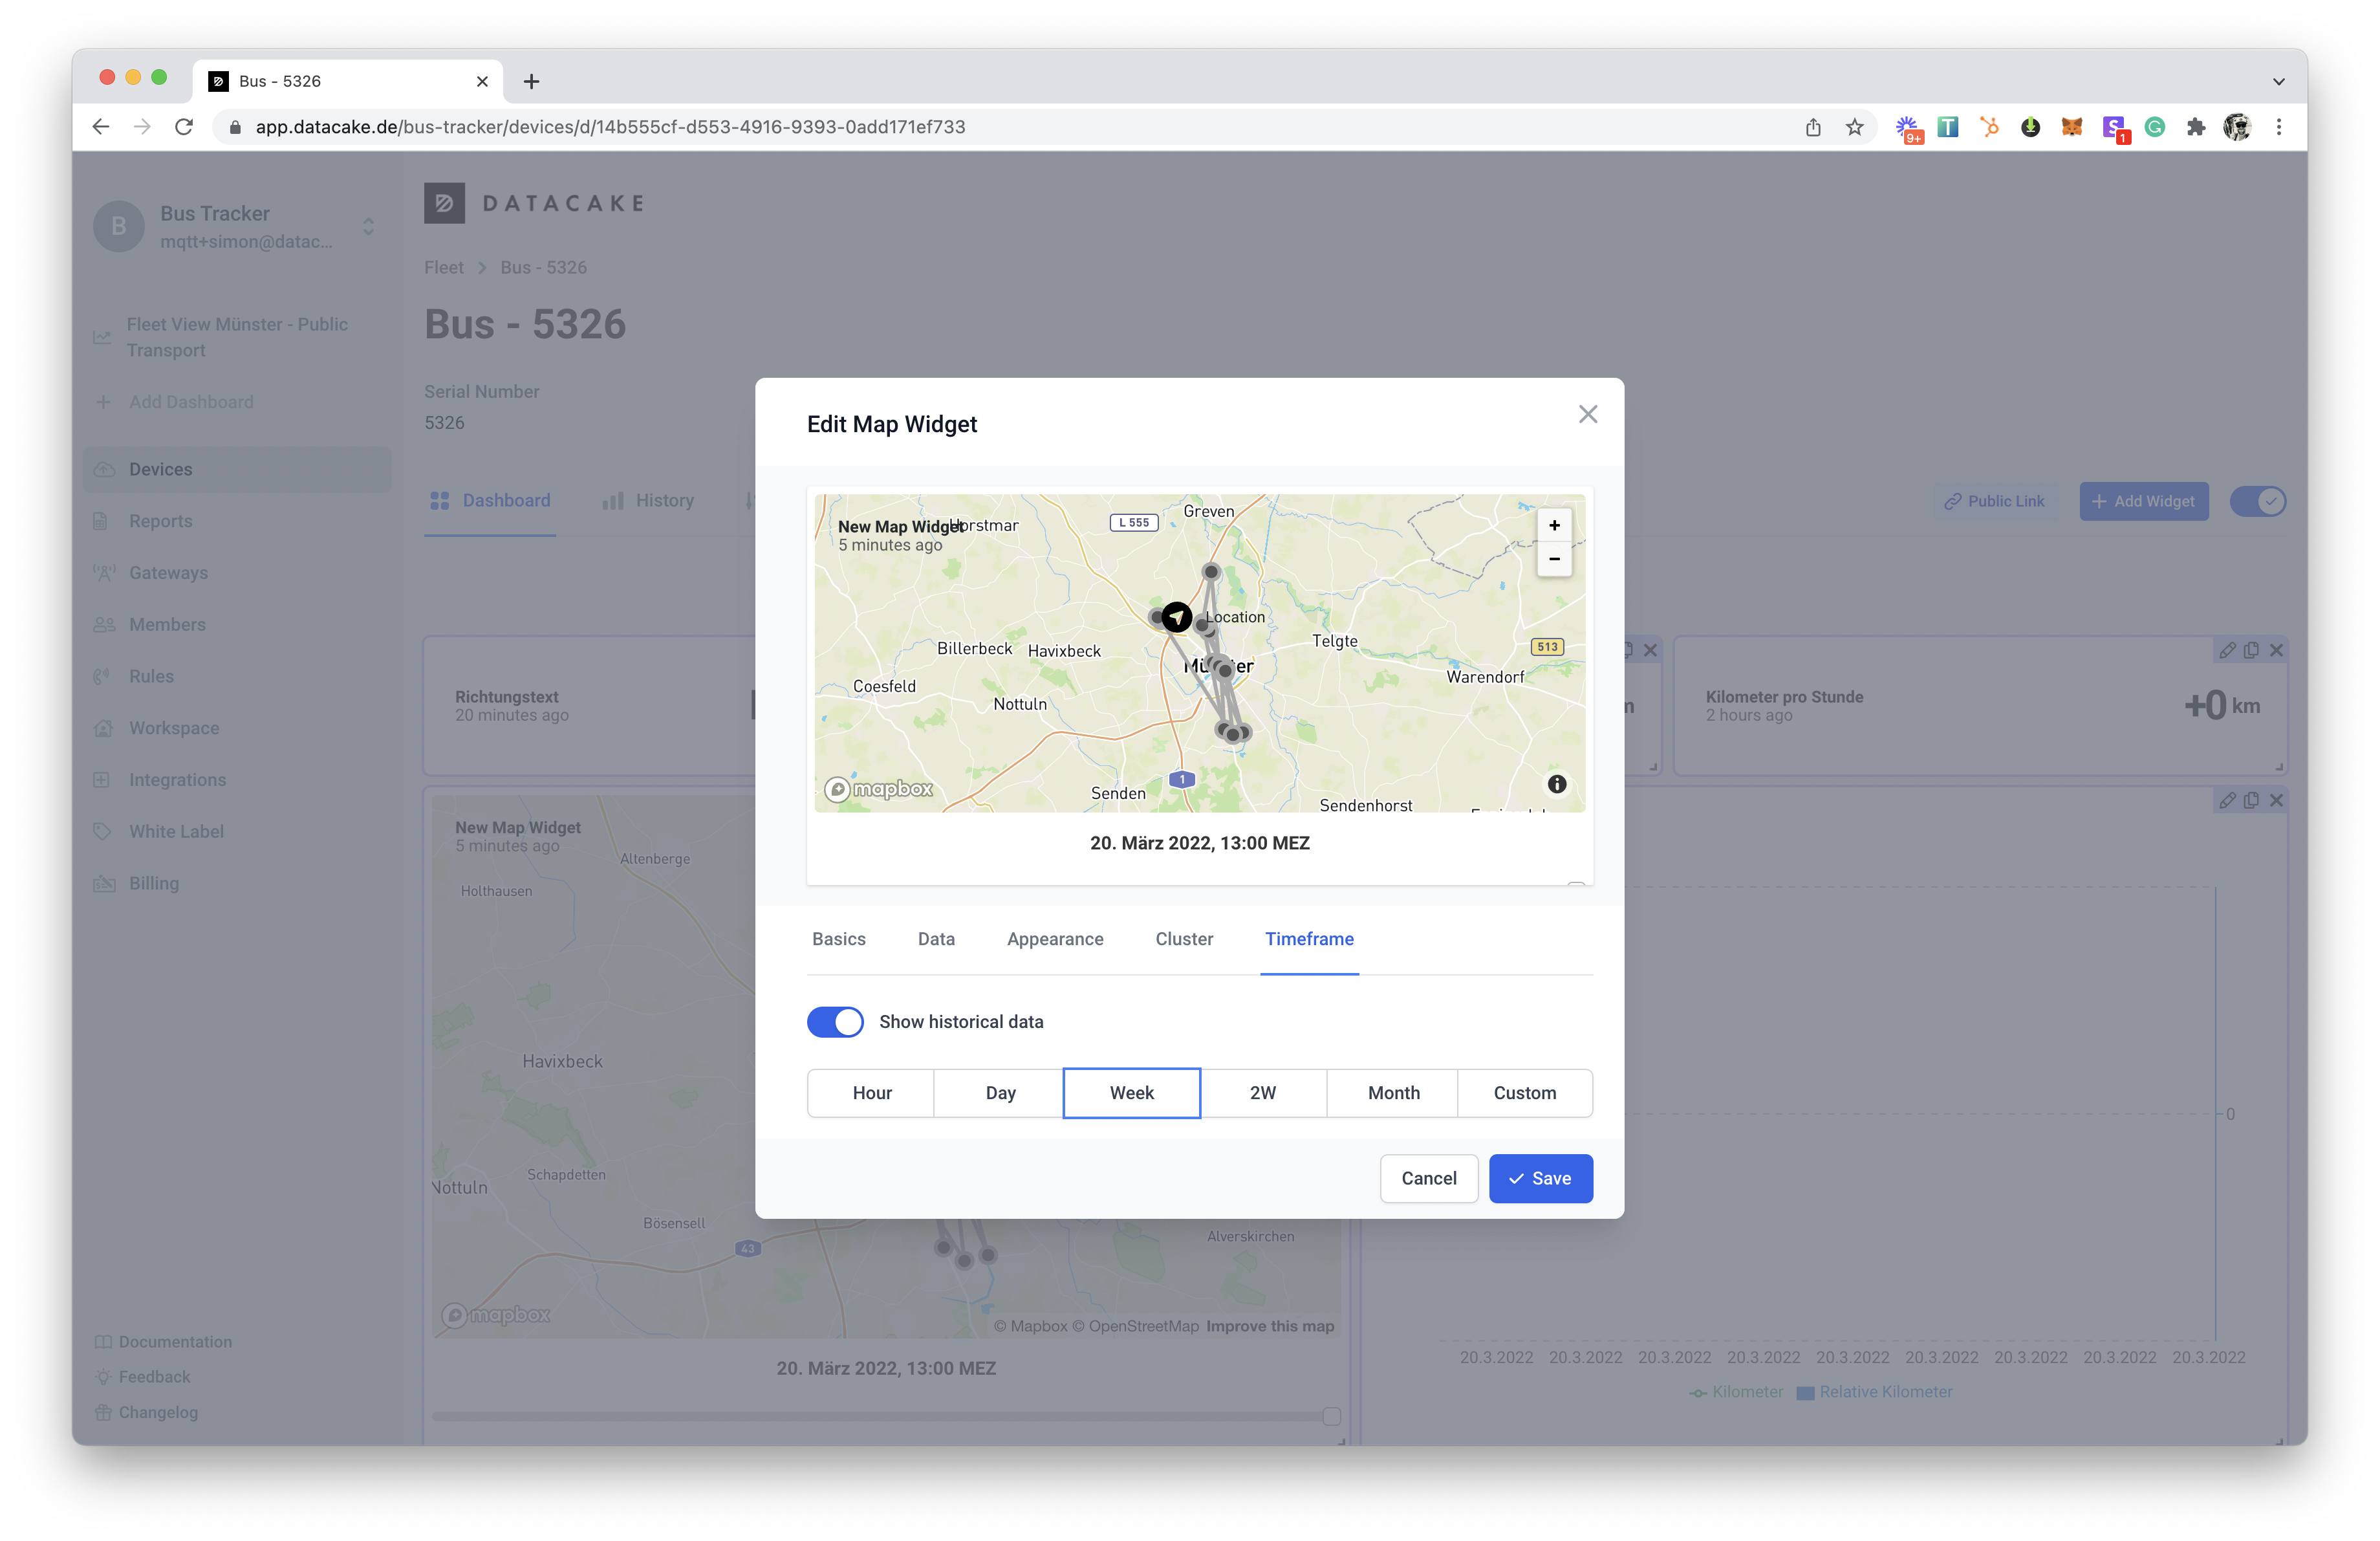Toggle Show historical data switch
2380x1541 pixels.
click(x=834, y=1021)
